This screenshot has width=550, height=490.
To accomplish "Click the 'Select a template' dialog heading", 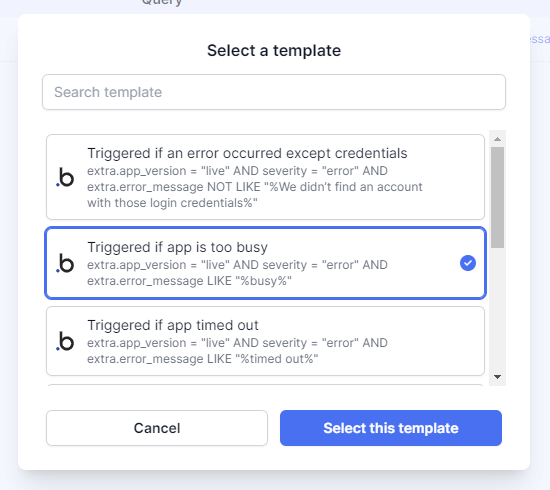I will [x=274, y=51].
